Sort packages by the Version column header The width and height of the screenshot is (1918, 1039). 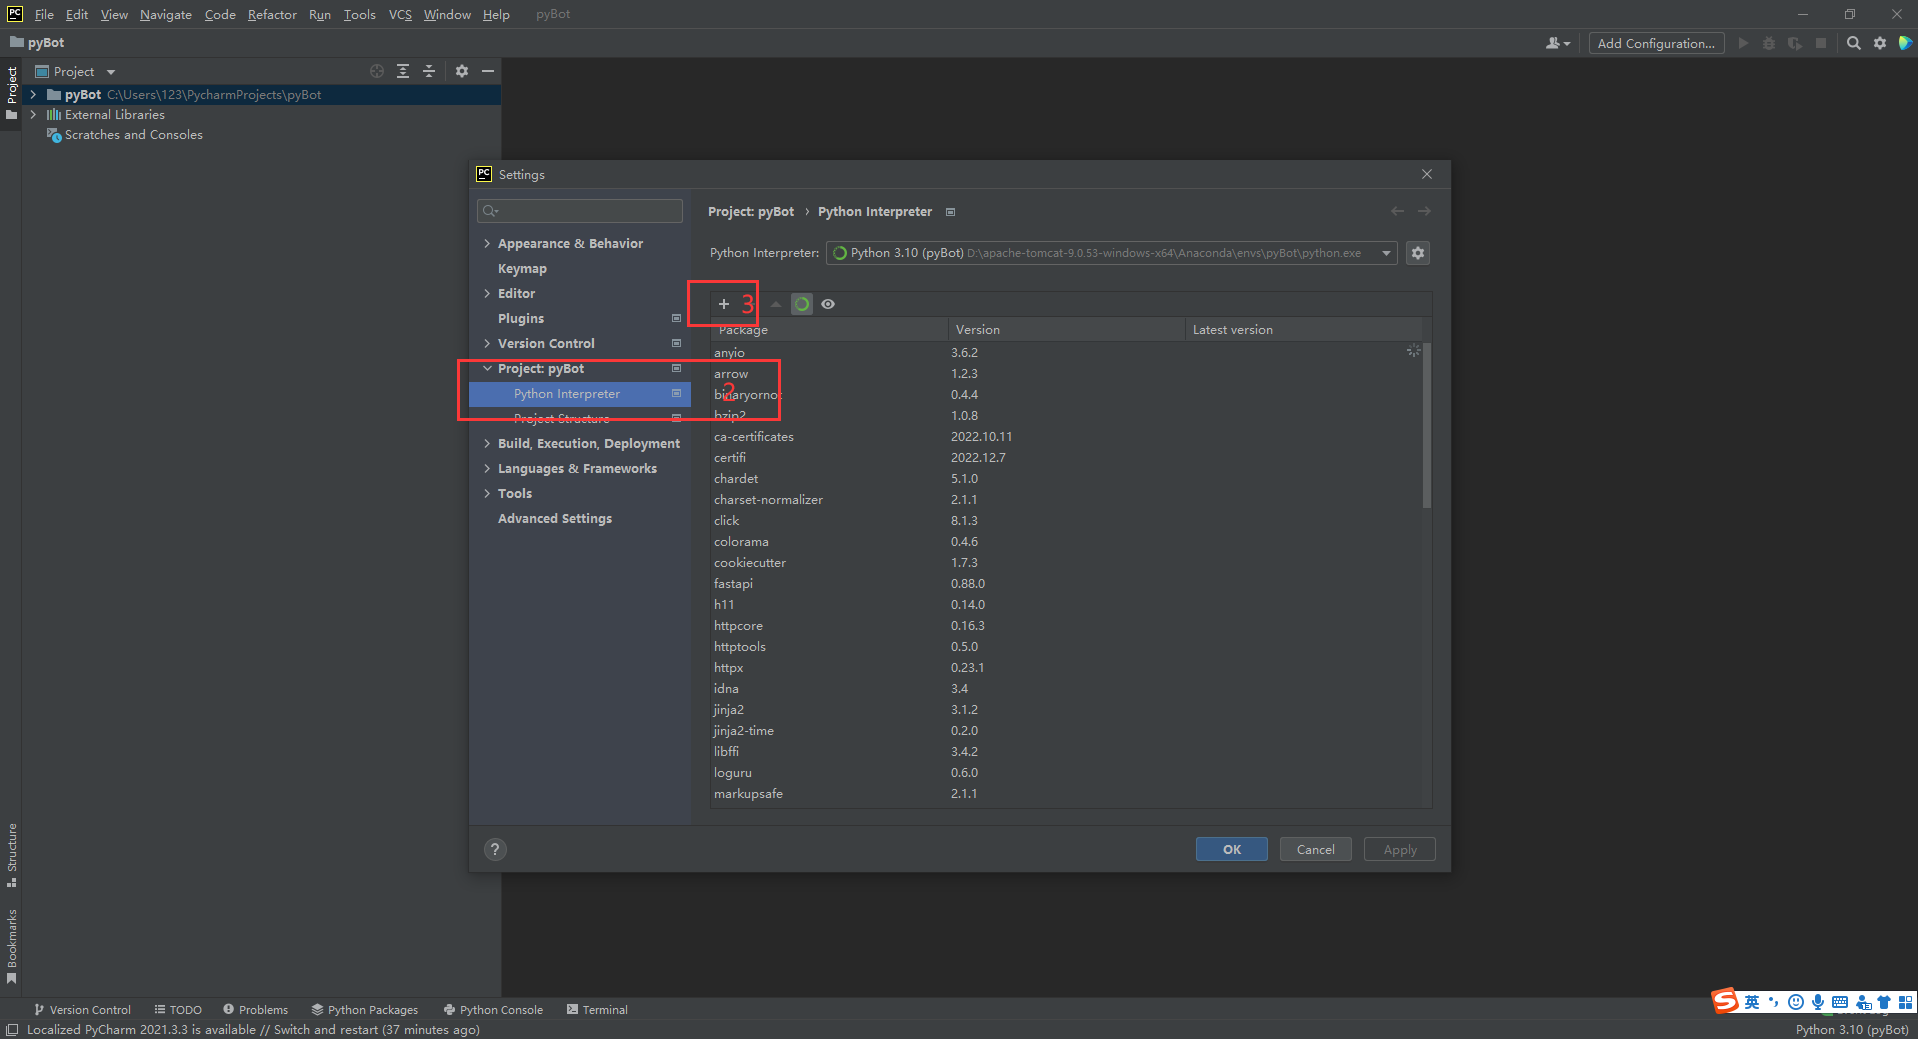click(1066, 330)
